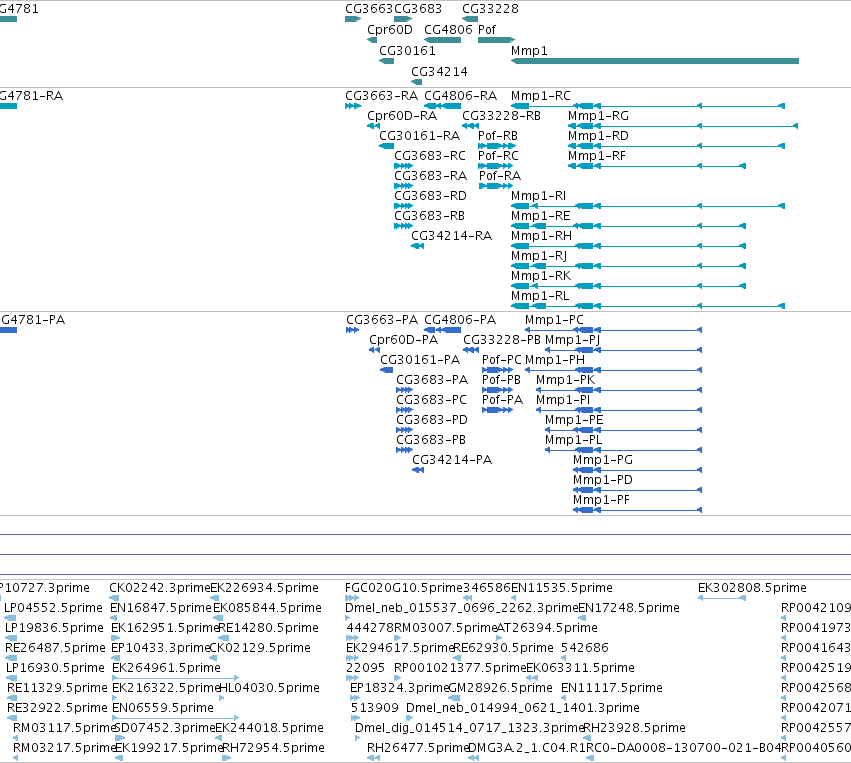
Task: Select protein Mmp1-PC label
Action: coord(554,320)
